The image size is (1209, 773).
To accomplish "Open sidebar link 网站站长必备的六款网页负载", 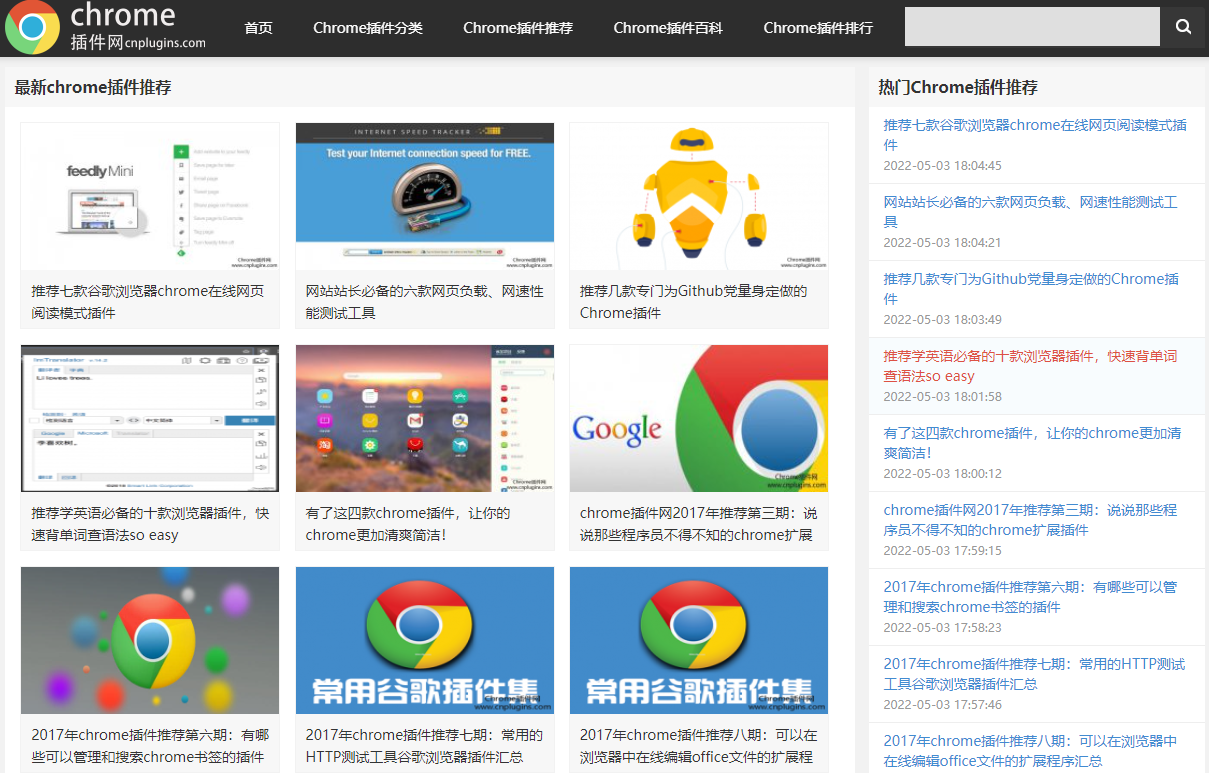I will click(1030, 212).
